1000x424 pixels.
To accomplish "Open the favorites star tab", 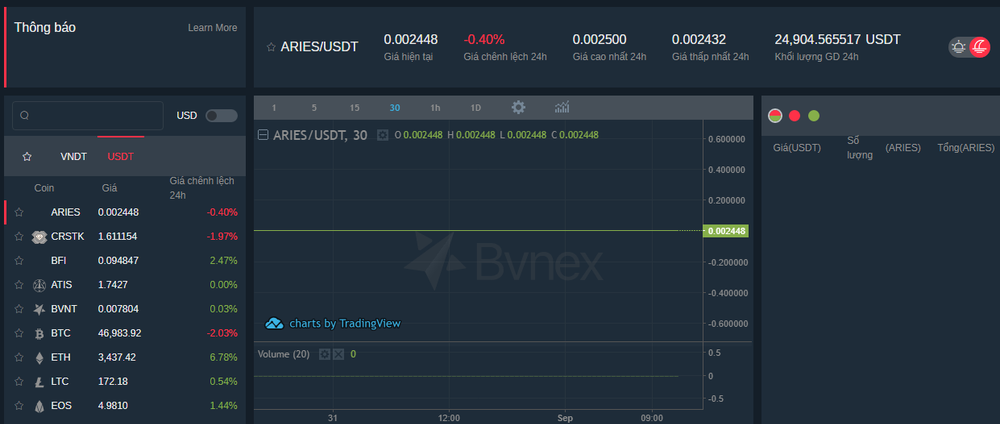I will point(27,156).
